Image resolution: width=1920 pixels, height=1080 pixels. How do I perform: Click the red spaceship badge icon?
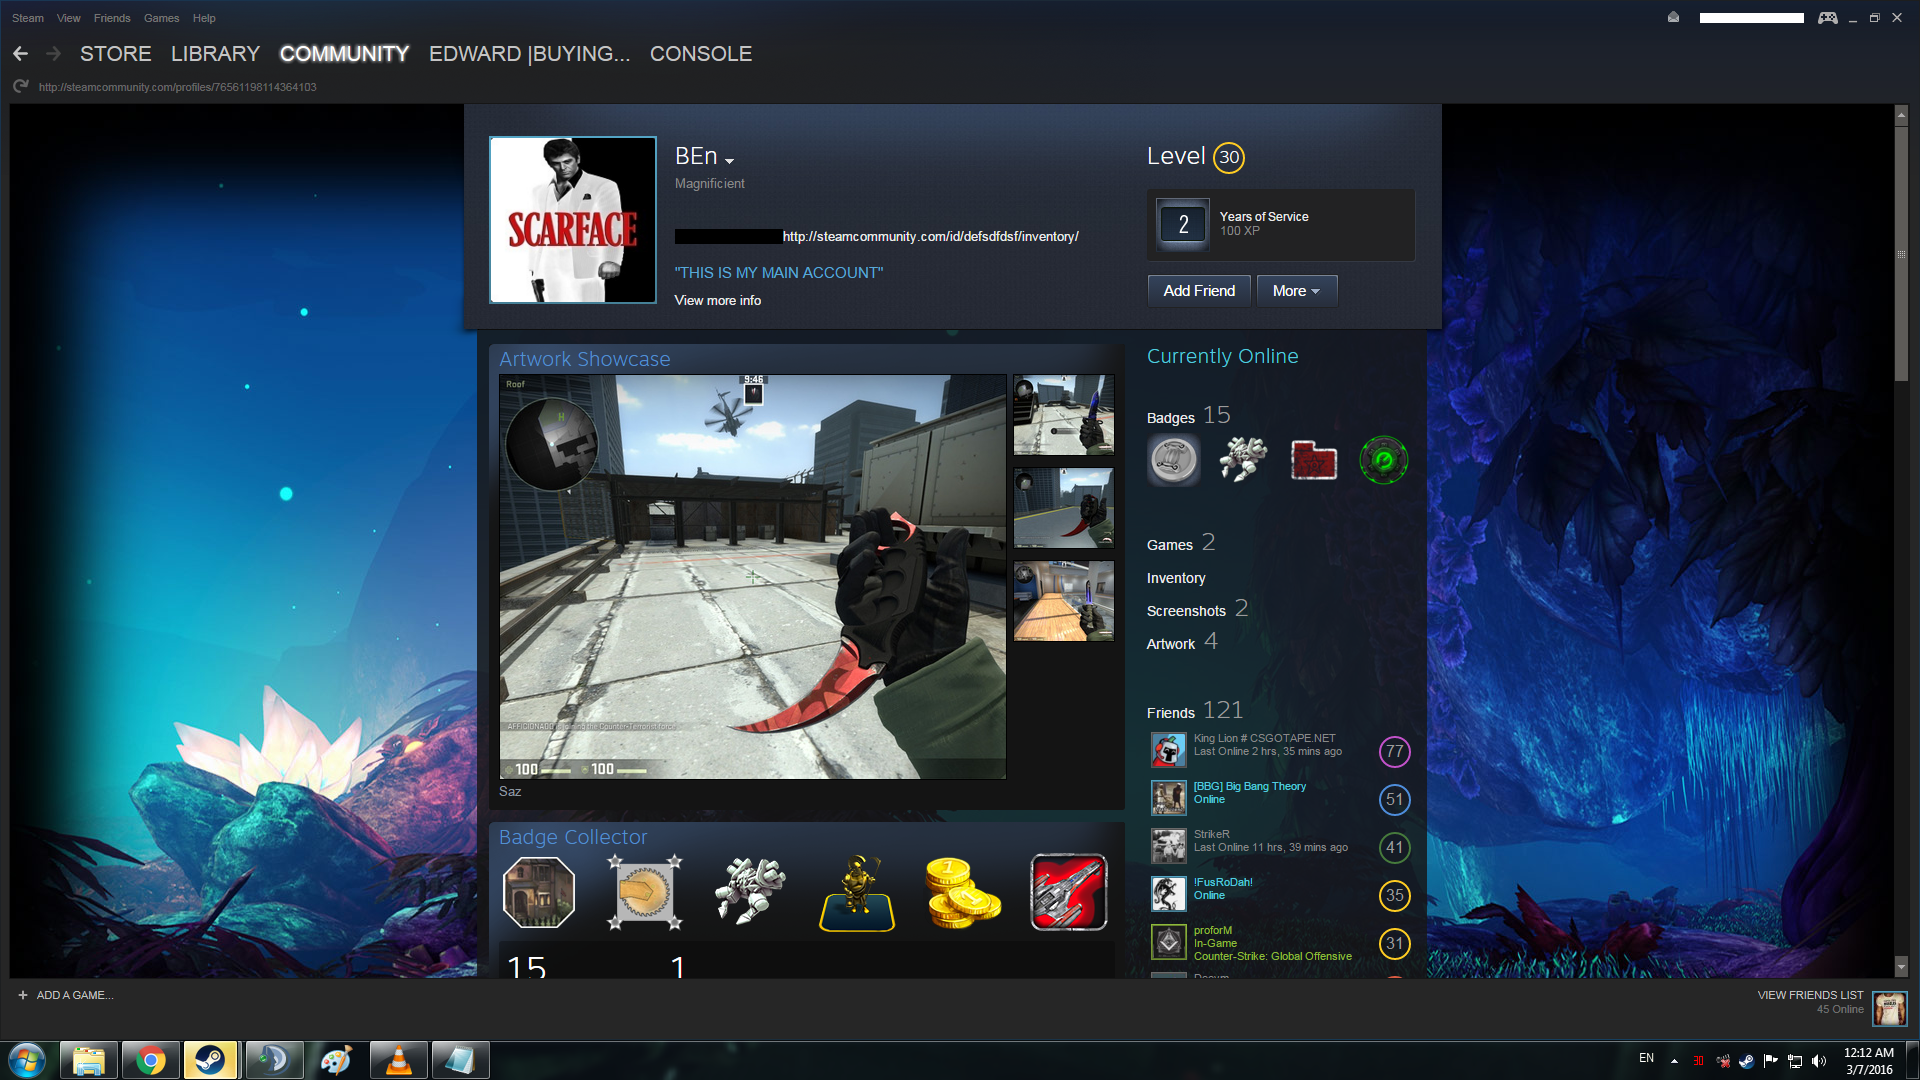coord(1068,892)
